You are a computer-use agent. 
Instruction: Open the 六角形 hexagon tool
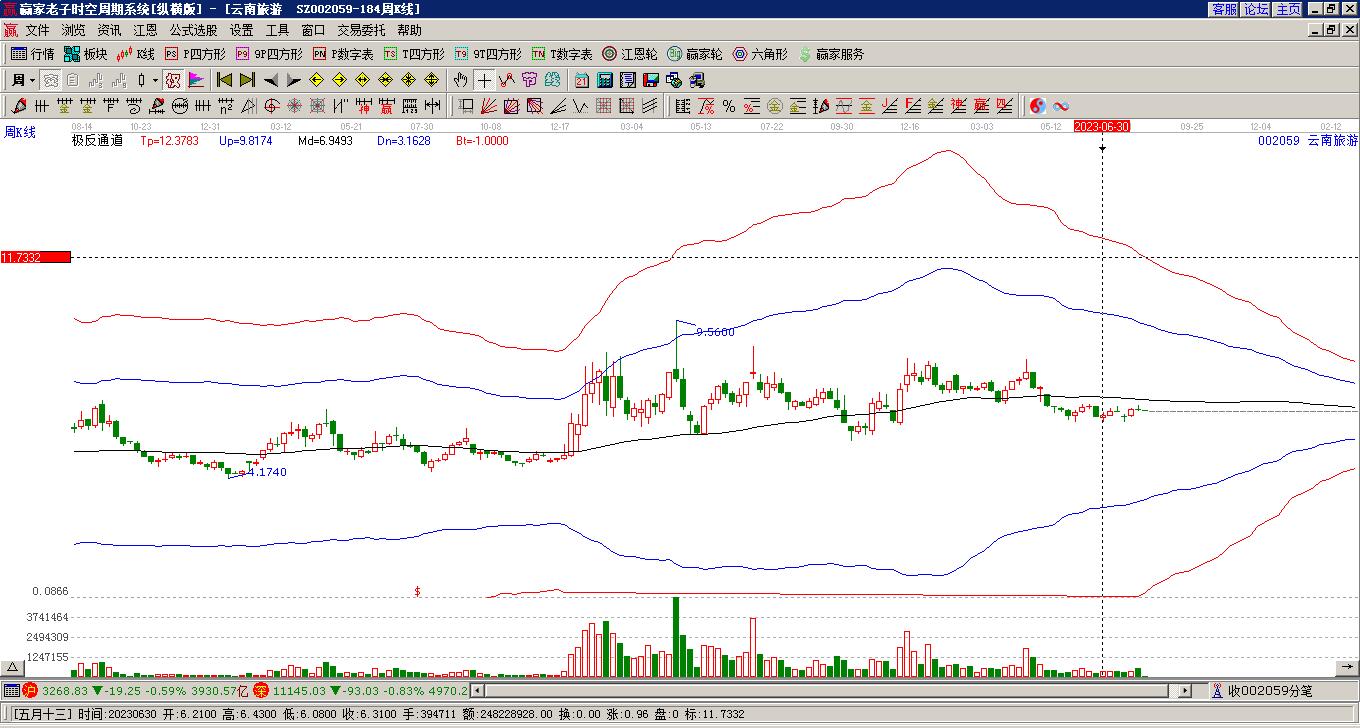click(x=760, y=54)
